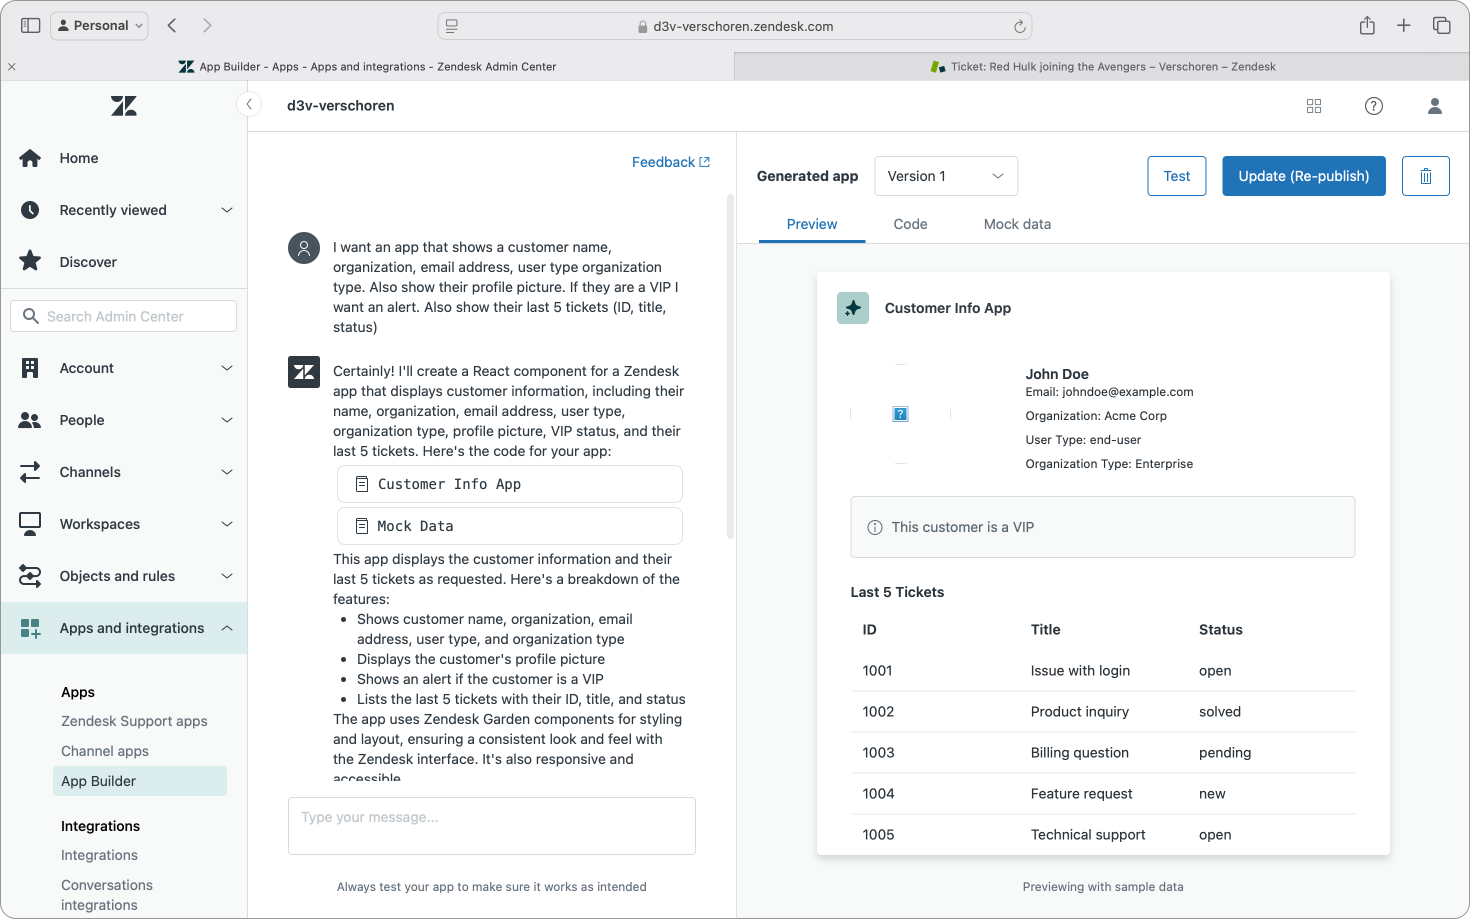Click the user avatar in chat message
Viewport: 1470px width, 919px height.
click(304, 248)
